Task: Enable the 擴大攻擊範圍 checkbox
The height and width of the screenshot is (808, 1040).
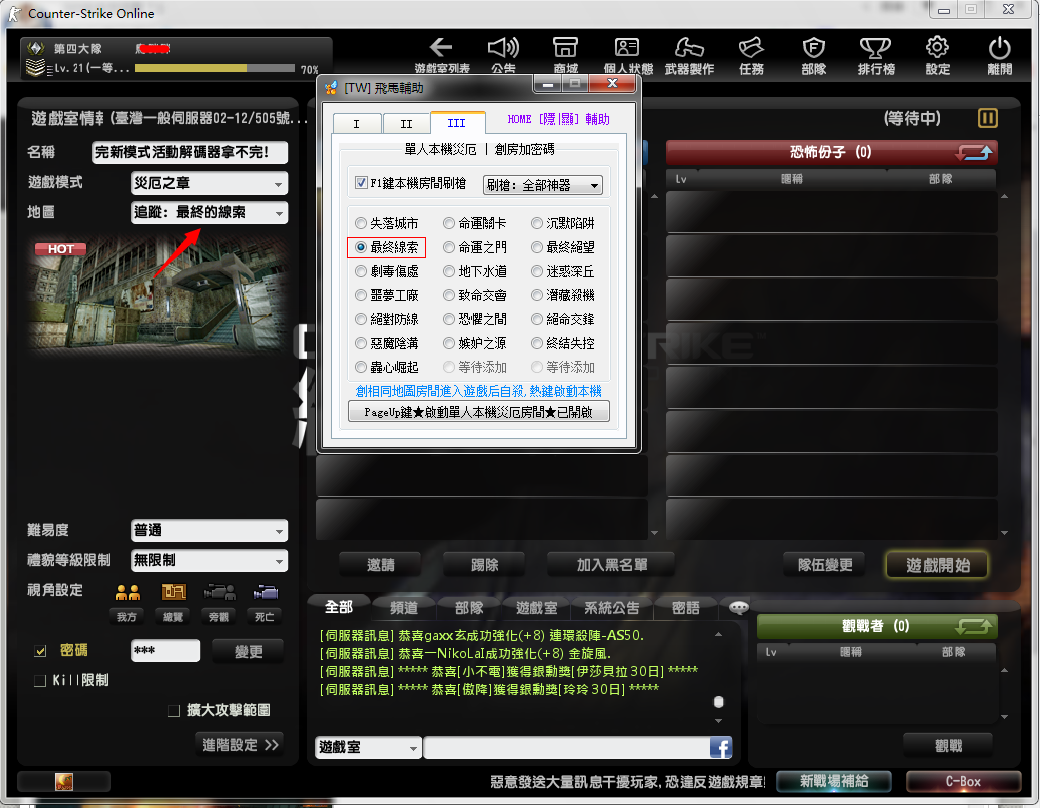Action: 174,711
